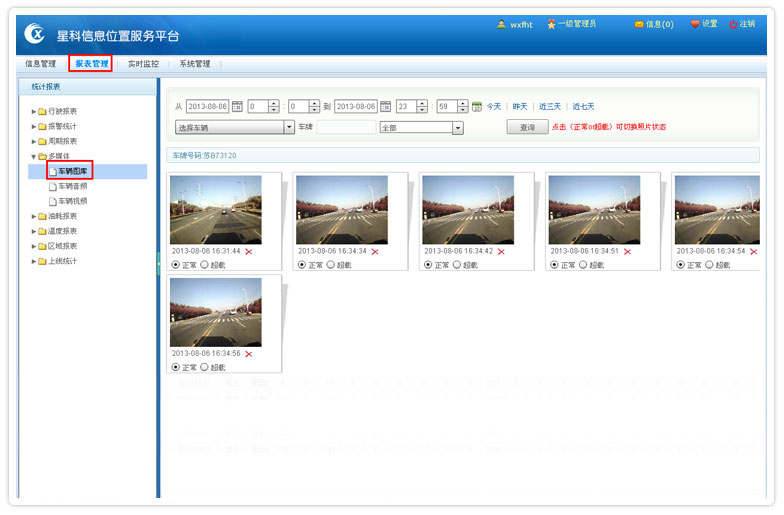Viewport: 784px width, 515px height.
Task: Expand the 行驶报表 folder in the tree
Action: 34,111
